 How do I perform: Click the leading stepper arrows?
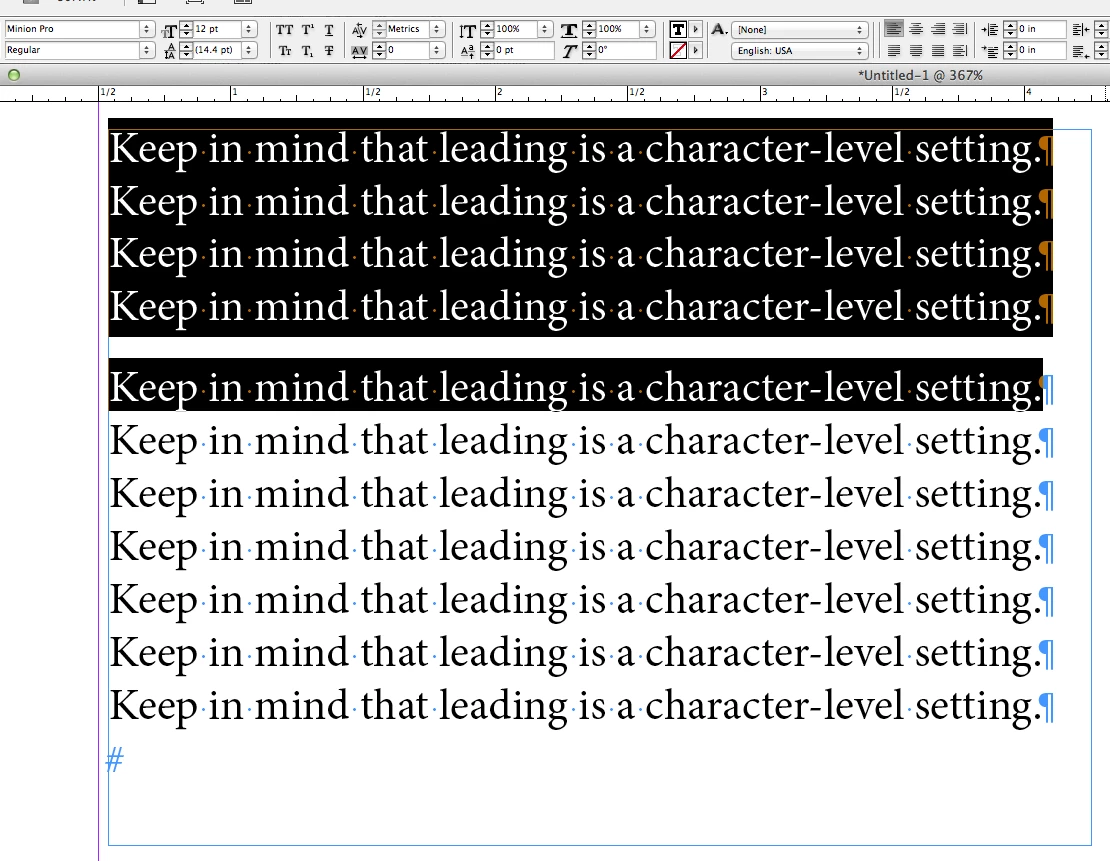(x=186, y=50)
